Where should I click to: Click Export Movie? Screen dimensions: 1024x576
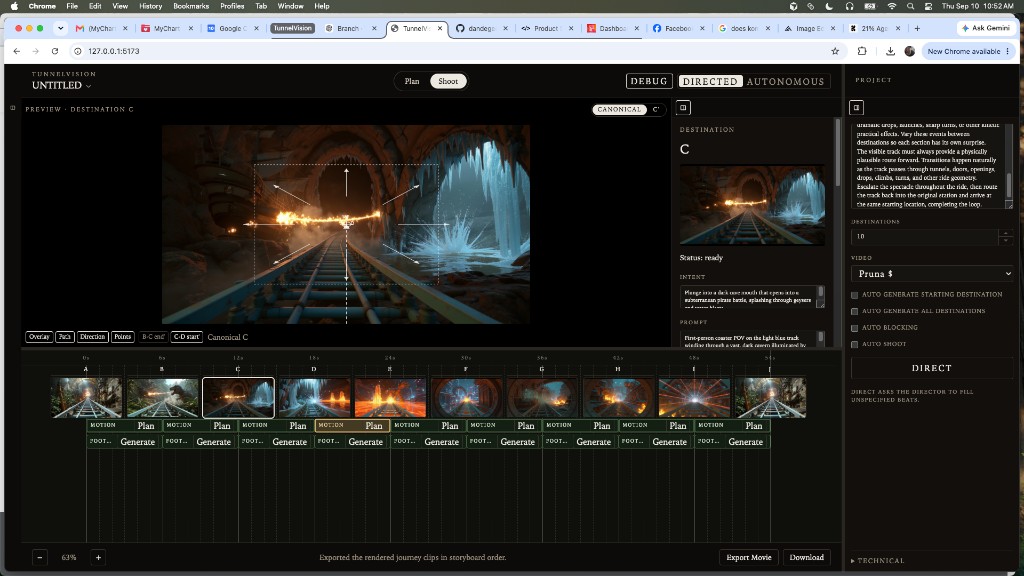pos(748,558)
